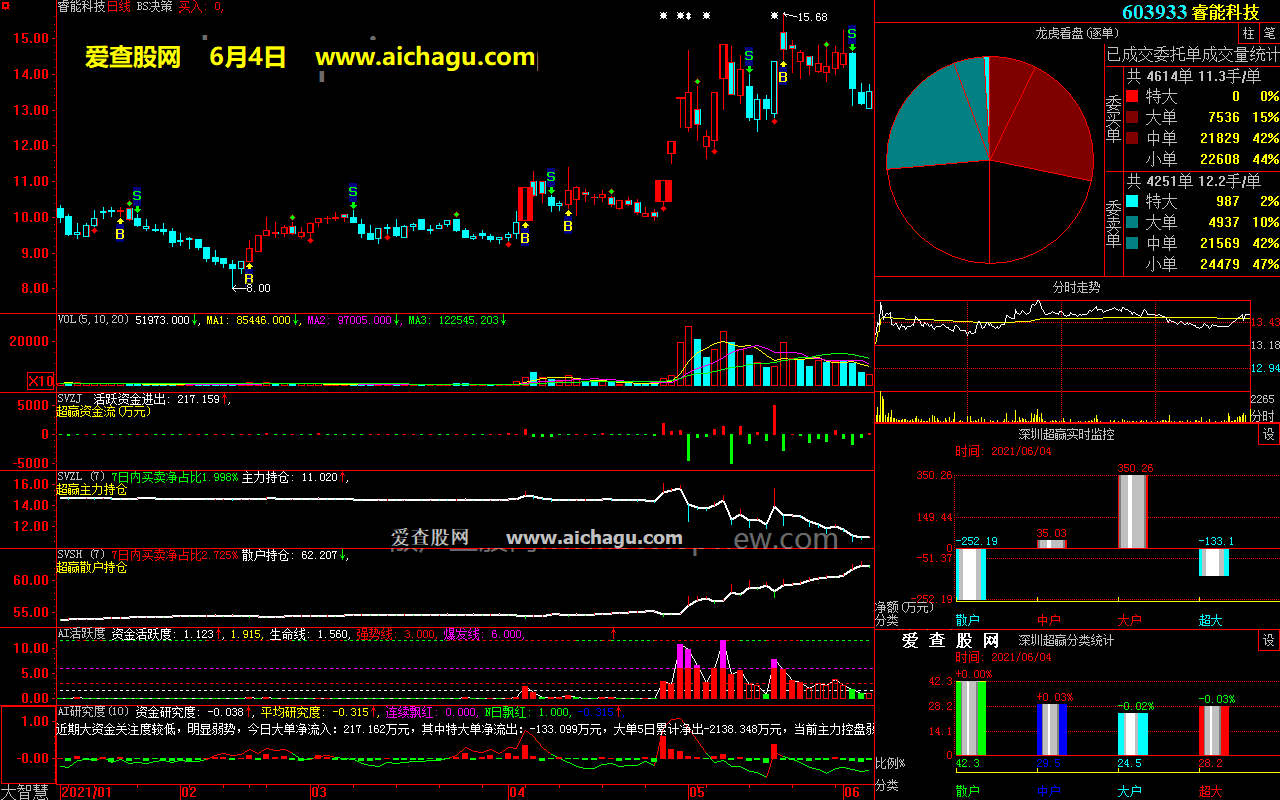Click the 大户 350.26 bar in realtime monitor

tap(1132, 511)
